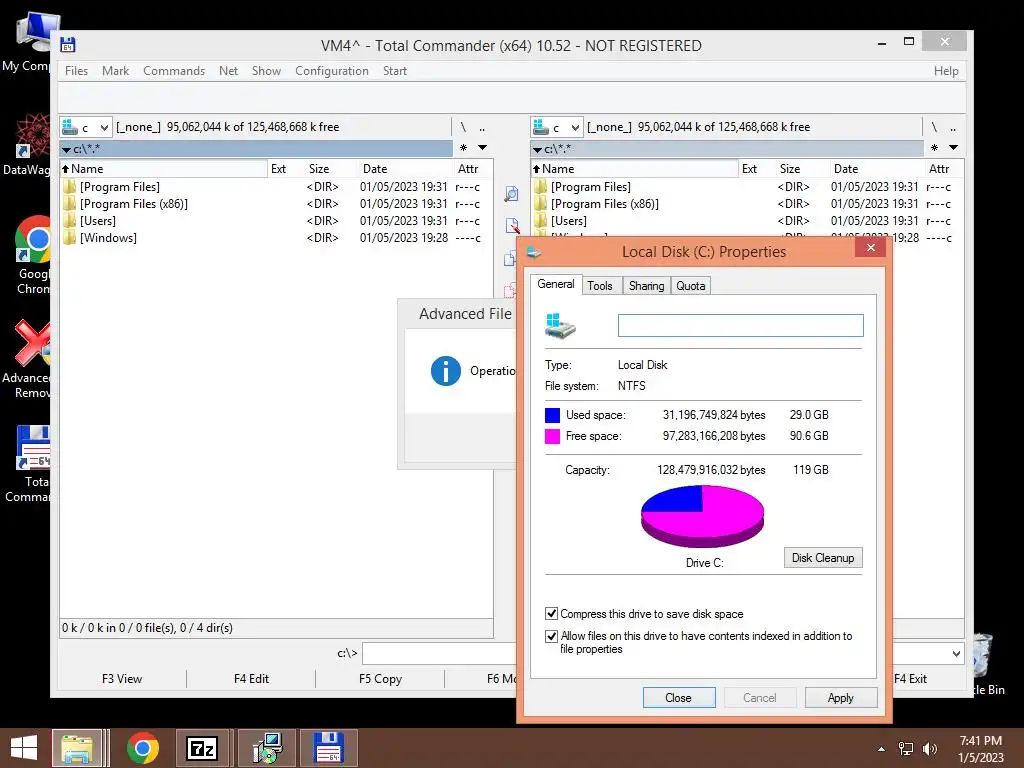Viewport: 1024px width, 768px height.
Task: Open the Files menu
Action: click(76, 71)
